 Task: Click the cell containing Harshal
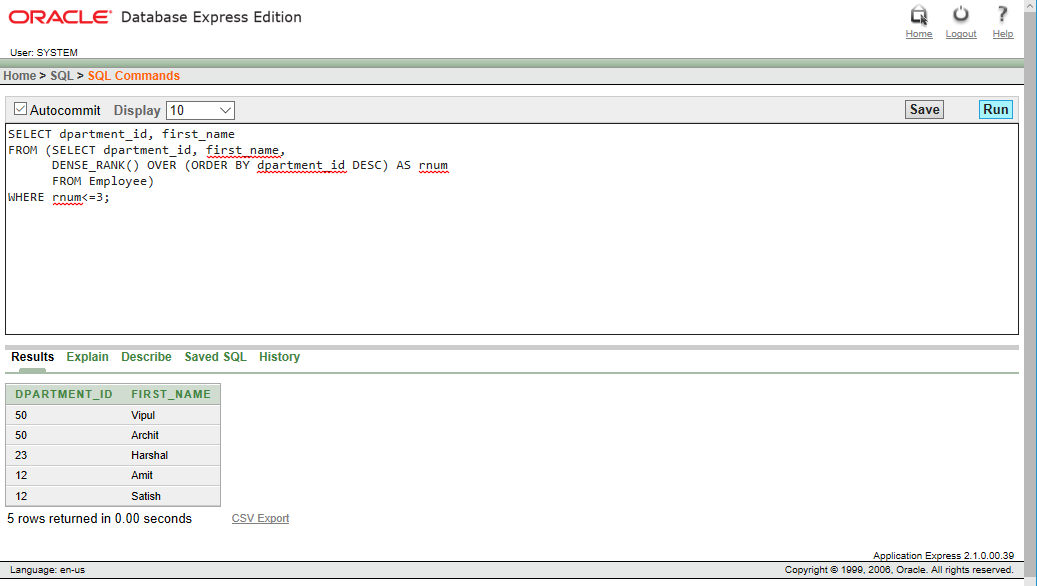click(172, 455)
